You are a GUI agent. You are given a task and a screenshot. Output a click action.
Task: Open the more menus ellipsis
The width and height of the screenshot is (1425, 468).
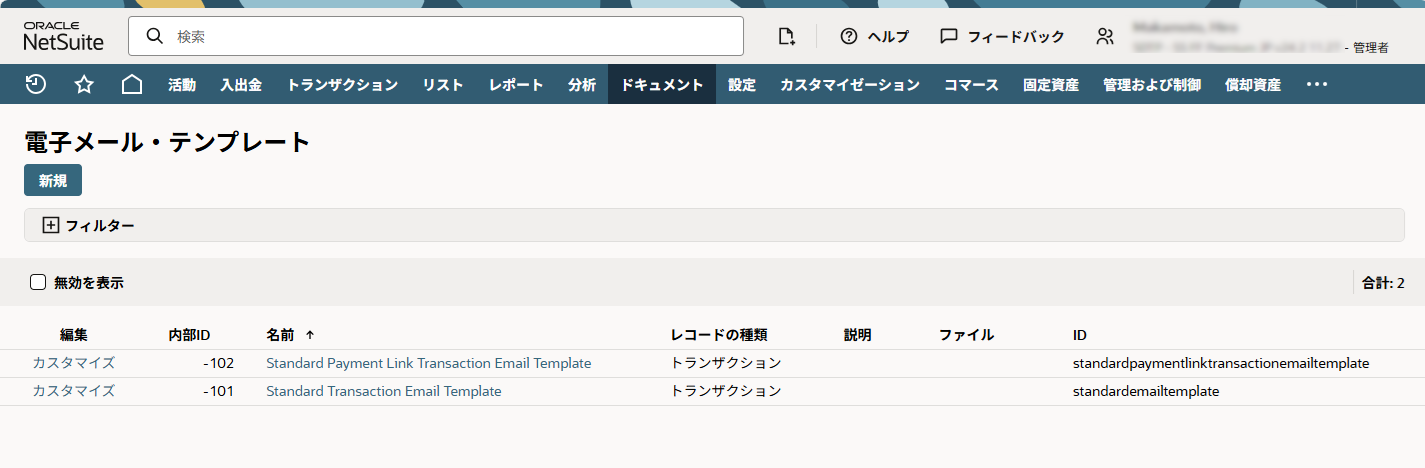point(1317,84)
